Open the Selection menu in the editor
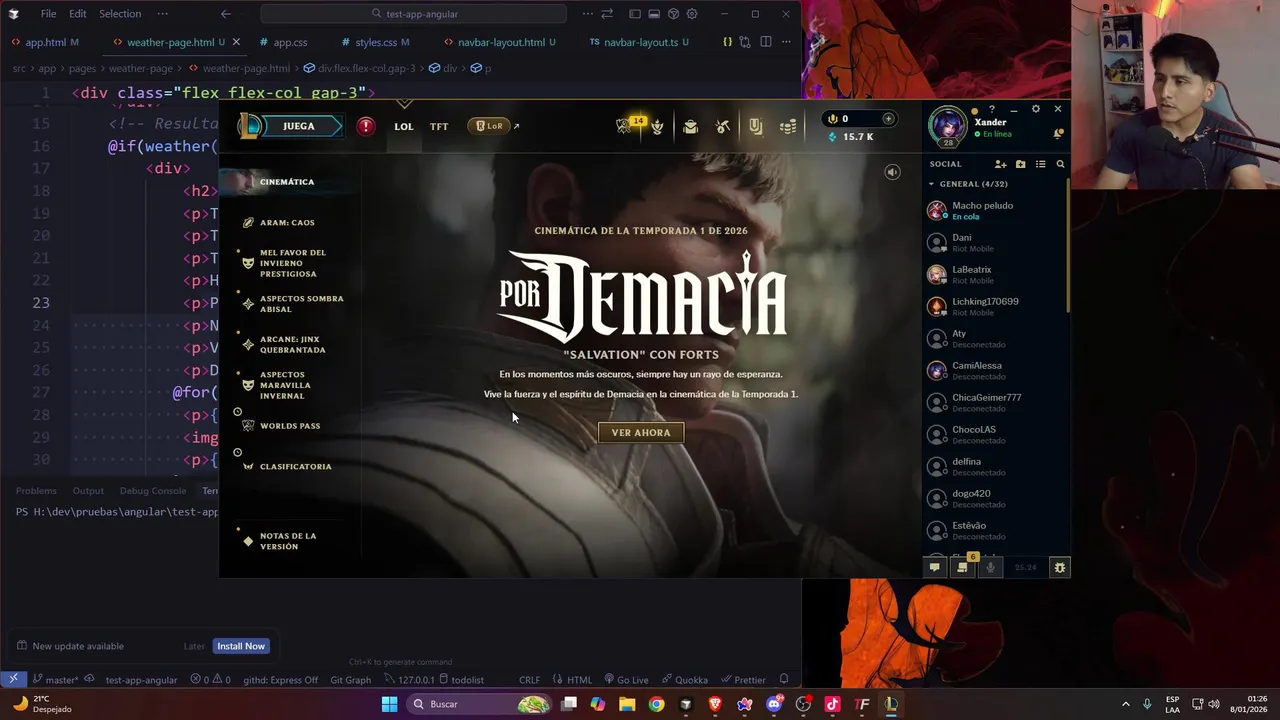 [120, 14]
